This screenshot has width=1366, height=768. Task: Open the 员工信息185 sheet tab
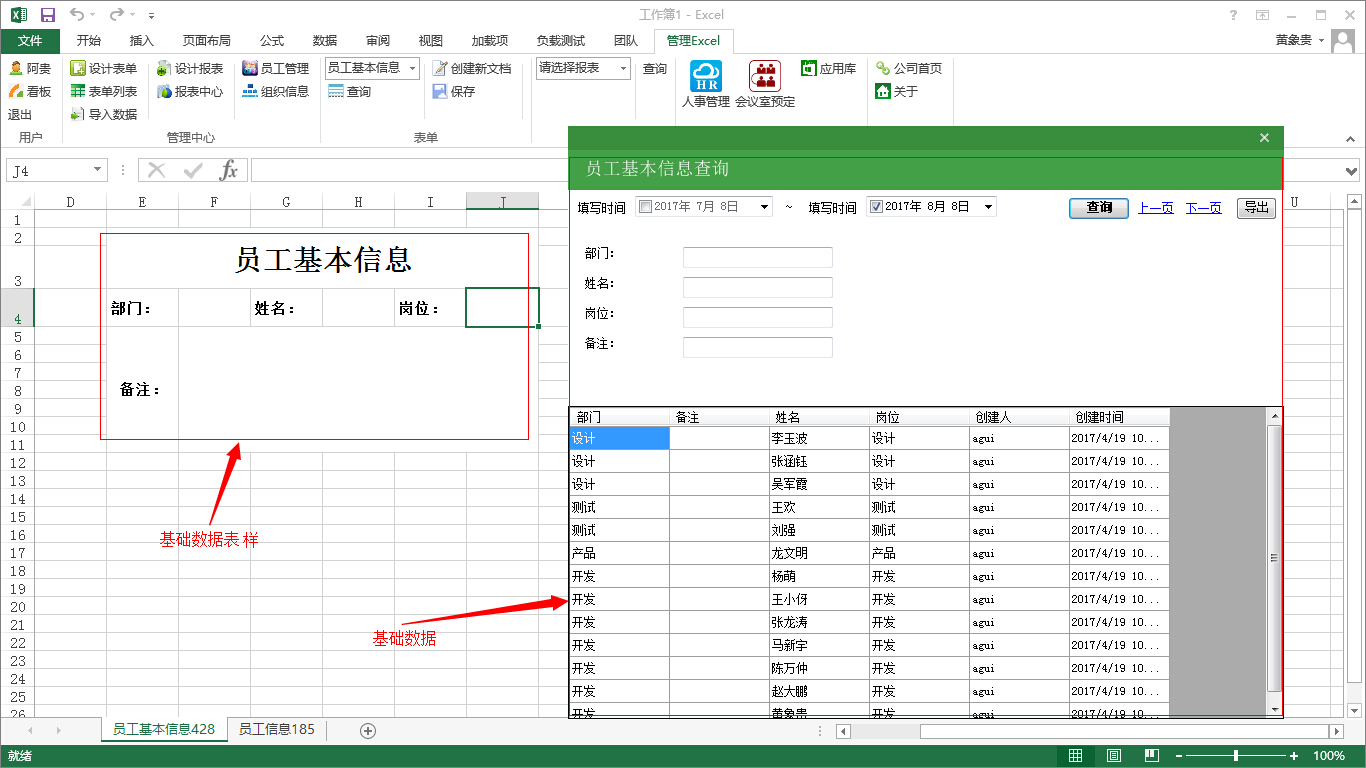(x=276, y=730)
